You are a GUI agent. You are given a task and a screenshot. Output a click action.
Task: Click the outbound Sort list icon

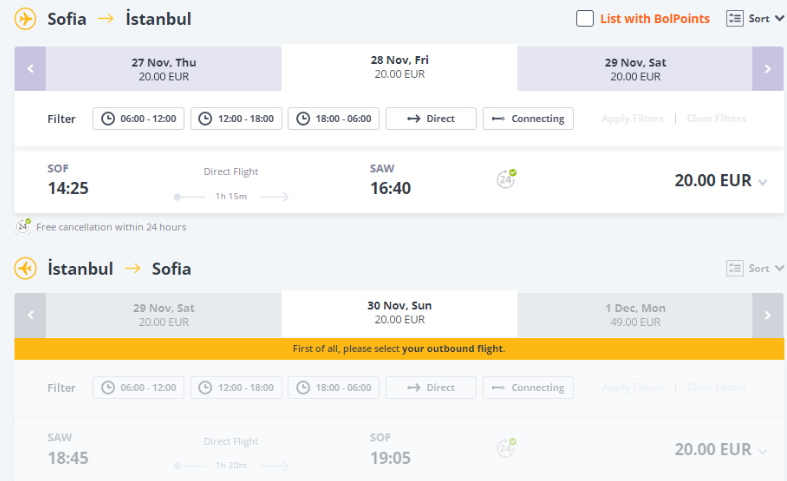(735, 18)
